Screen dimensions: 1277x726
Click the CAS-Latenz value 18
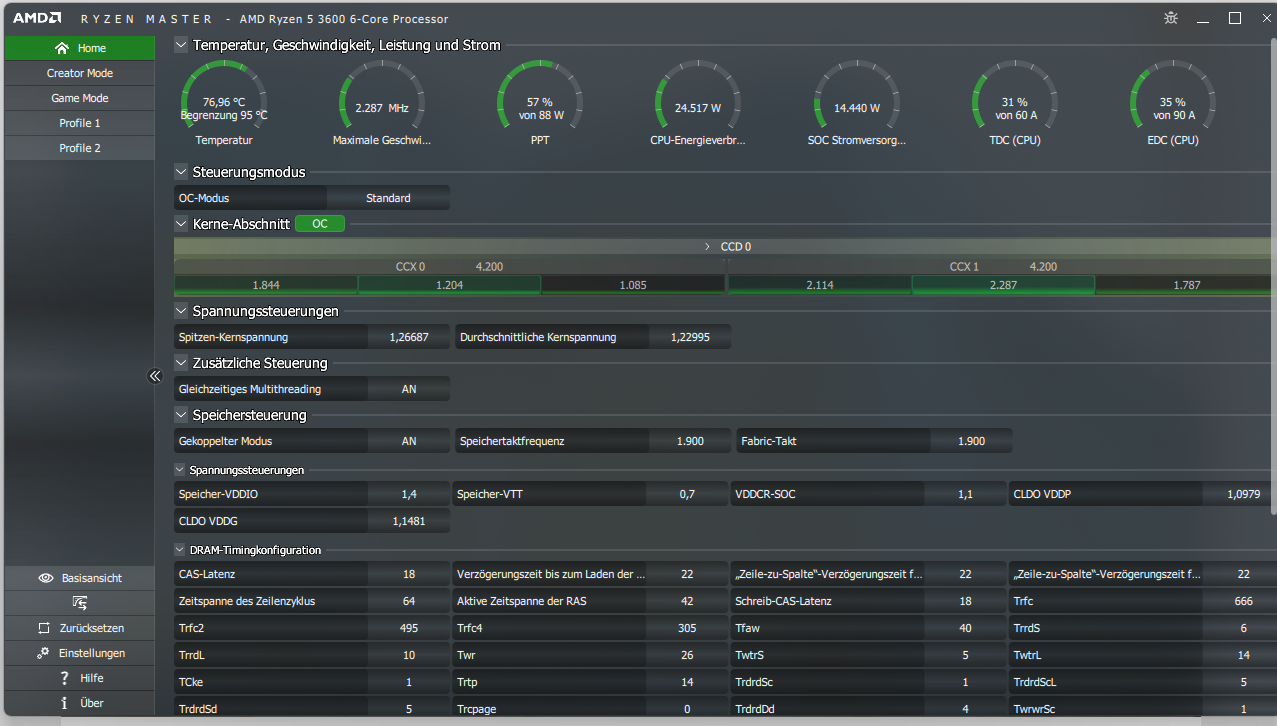(409, 574)
